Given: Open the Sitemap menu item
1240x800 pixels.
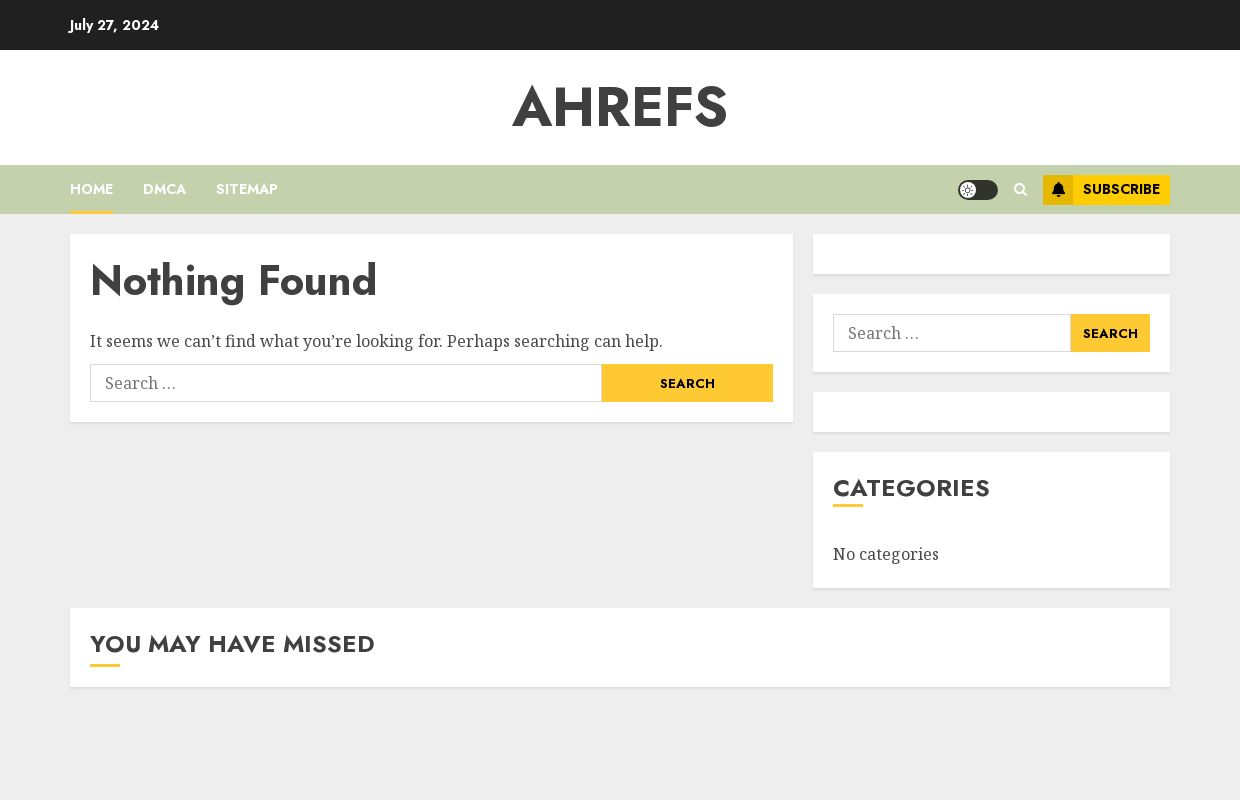Looking at the screenshot, I should point(246,189).
